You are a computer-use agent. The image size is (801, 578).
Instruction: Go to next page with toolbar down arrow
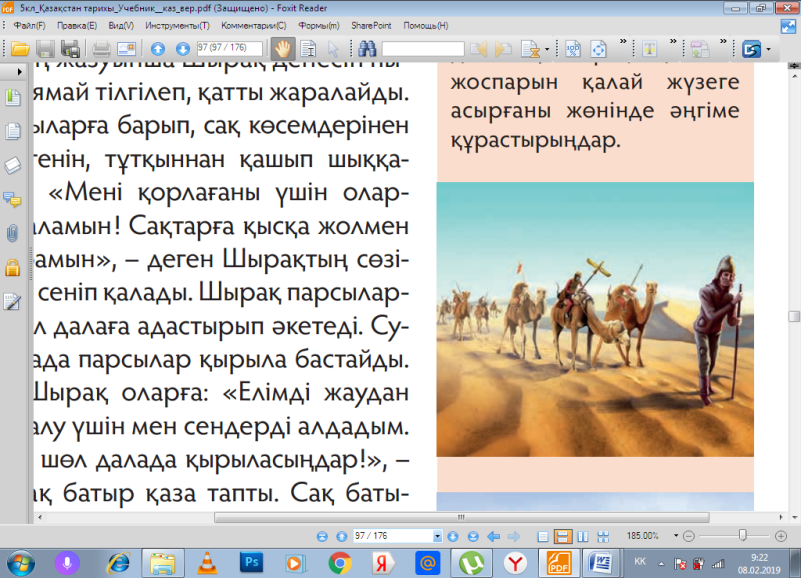182,49
